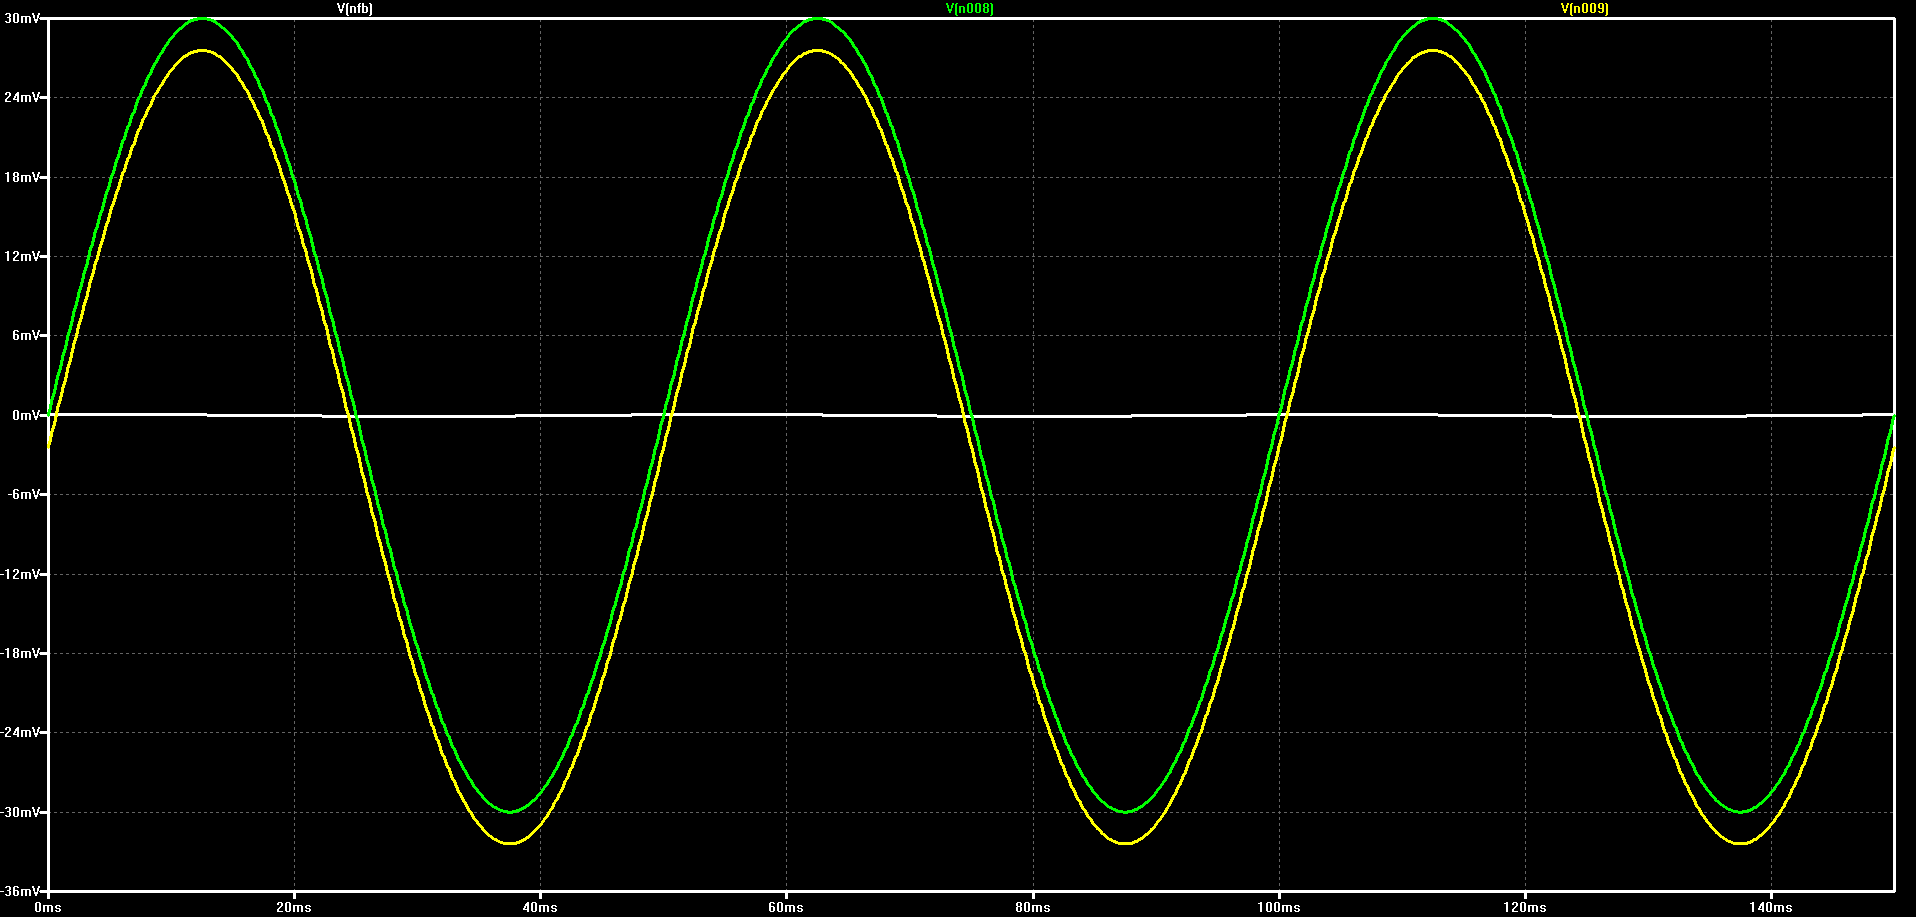Click the 30mV vertical axis label
Screen dimensions: 1916x917
tap(21, 19)
